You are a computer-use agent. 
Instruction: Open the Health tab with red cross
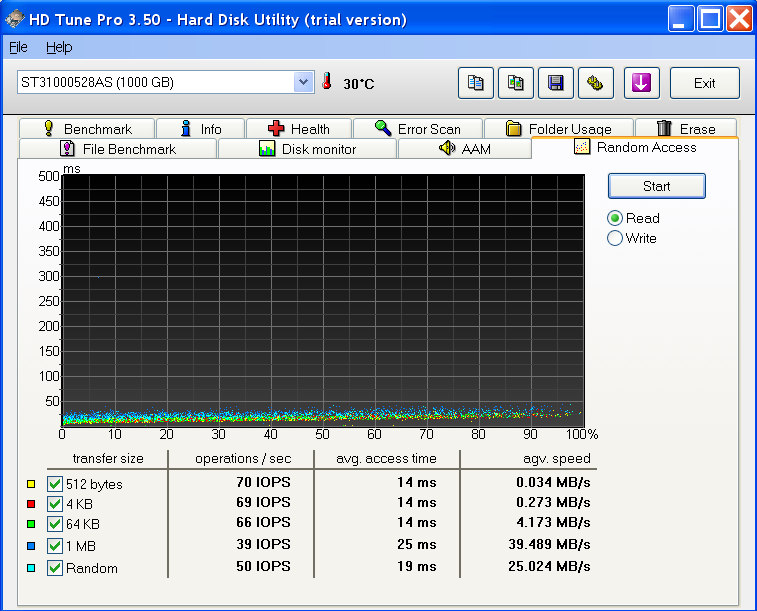click(298, 129)
